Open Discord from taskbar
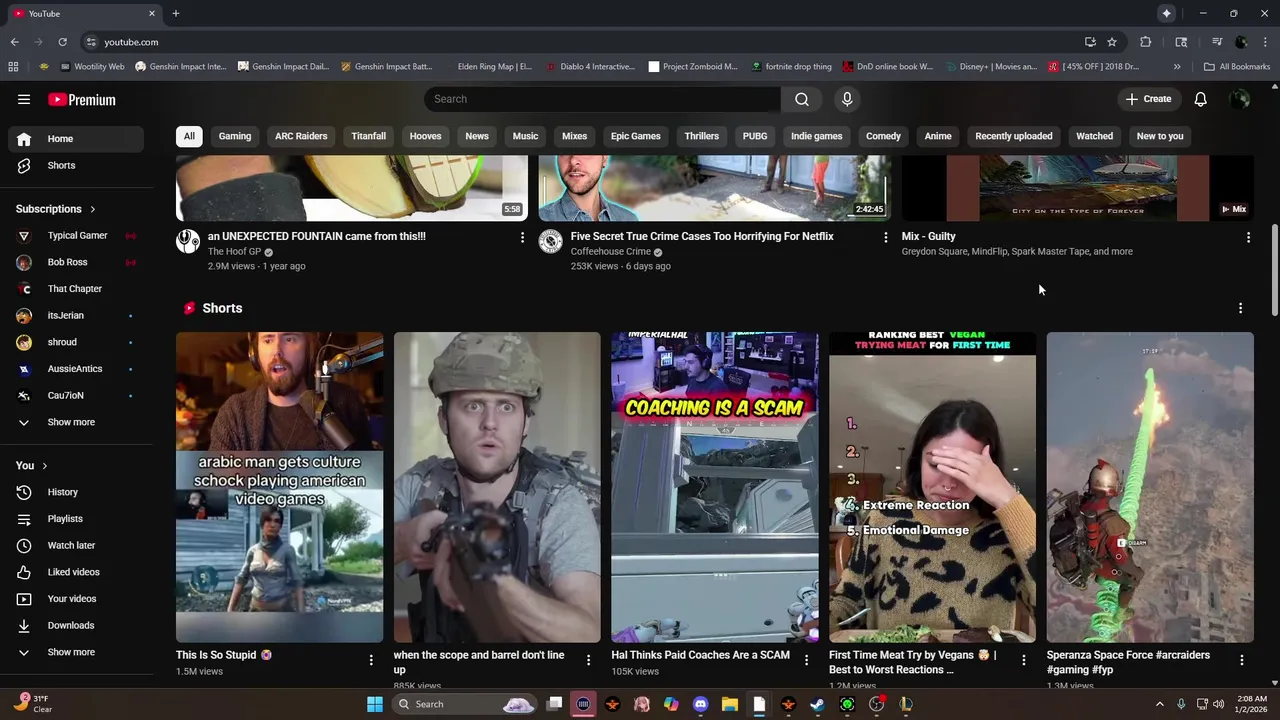 [x=701, y=704]
